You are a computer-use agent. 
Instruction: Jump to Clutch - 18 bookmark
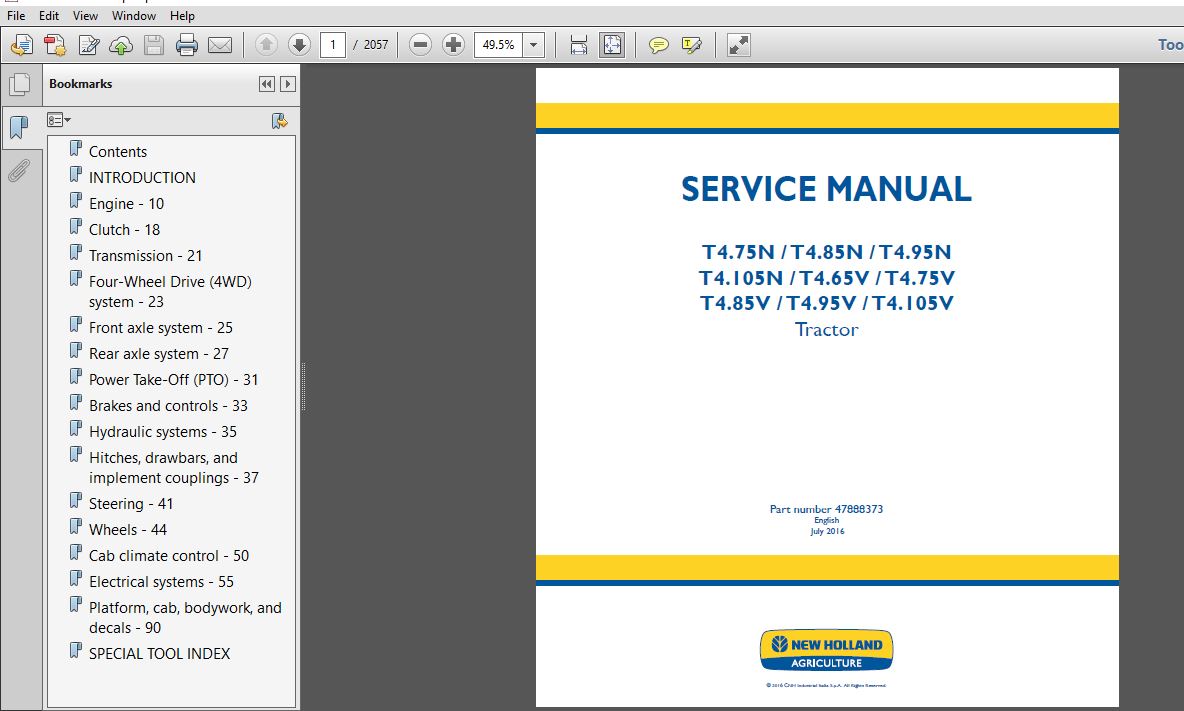125,229
